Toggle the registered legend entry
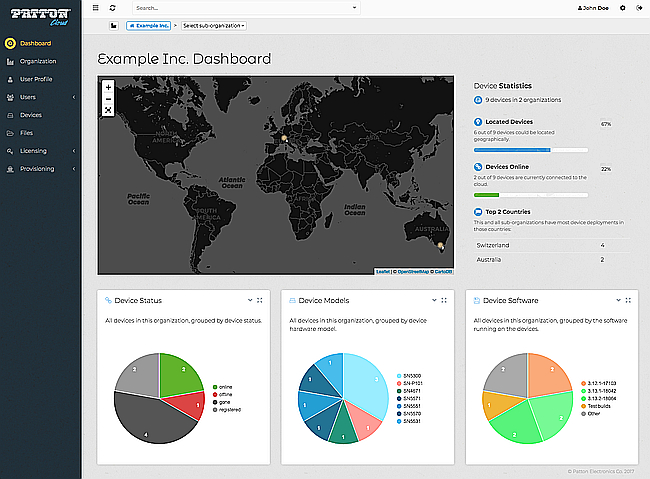Image resolution: width=650 pixels, height=479 pixels. [227, 410]
